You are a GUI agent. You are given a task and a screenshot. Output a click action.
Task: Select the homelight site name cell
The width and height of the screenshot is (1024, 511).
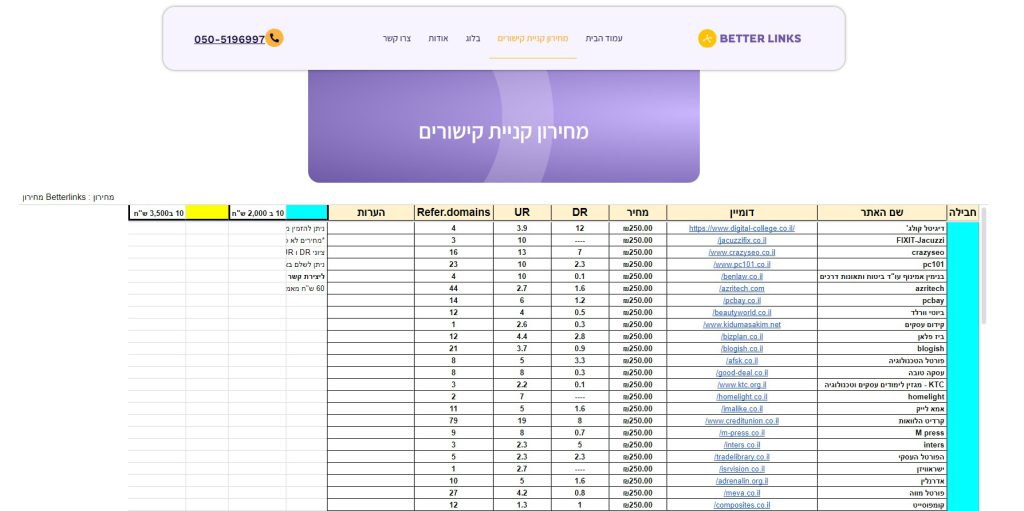pyautogui.click(x=882, y=397)
